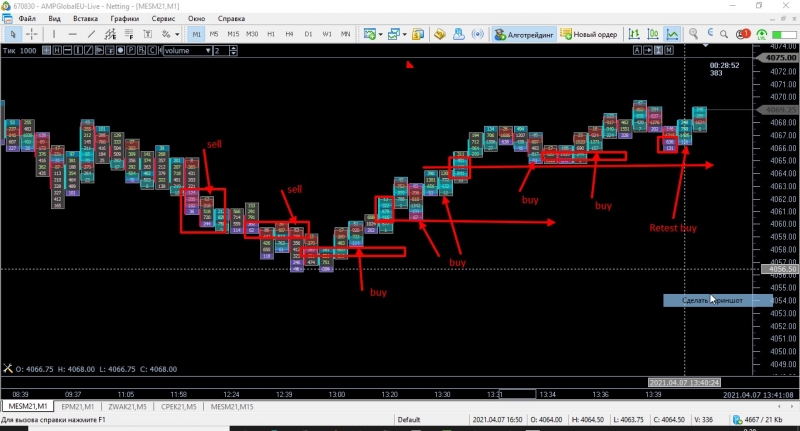Switch to the MESM21,M15 chart tab
Image resolution: width=800 pixels, height=431 pixels.
tap(232, 407)
